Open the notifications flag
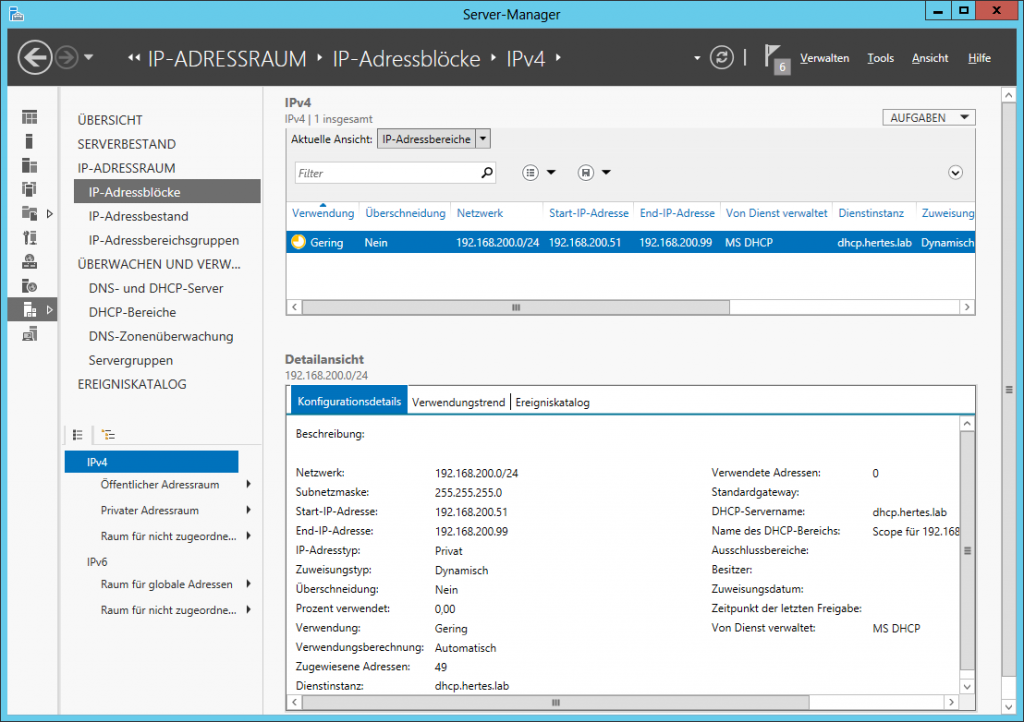This screenshot has width=1024, height=722. pyautogui.click(x=776, y=58)
